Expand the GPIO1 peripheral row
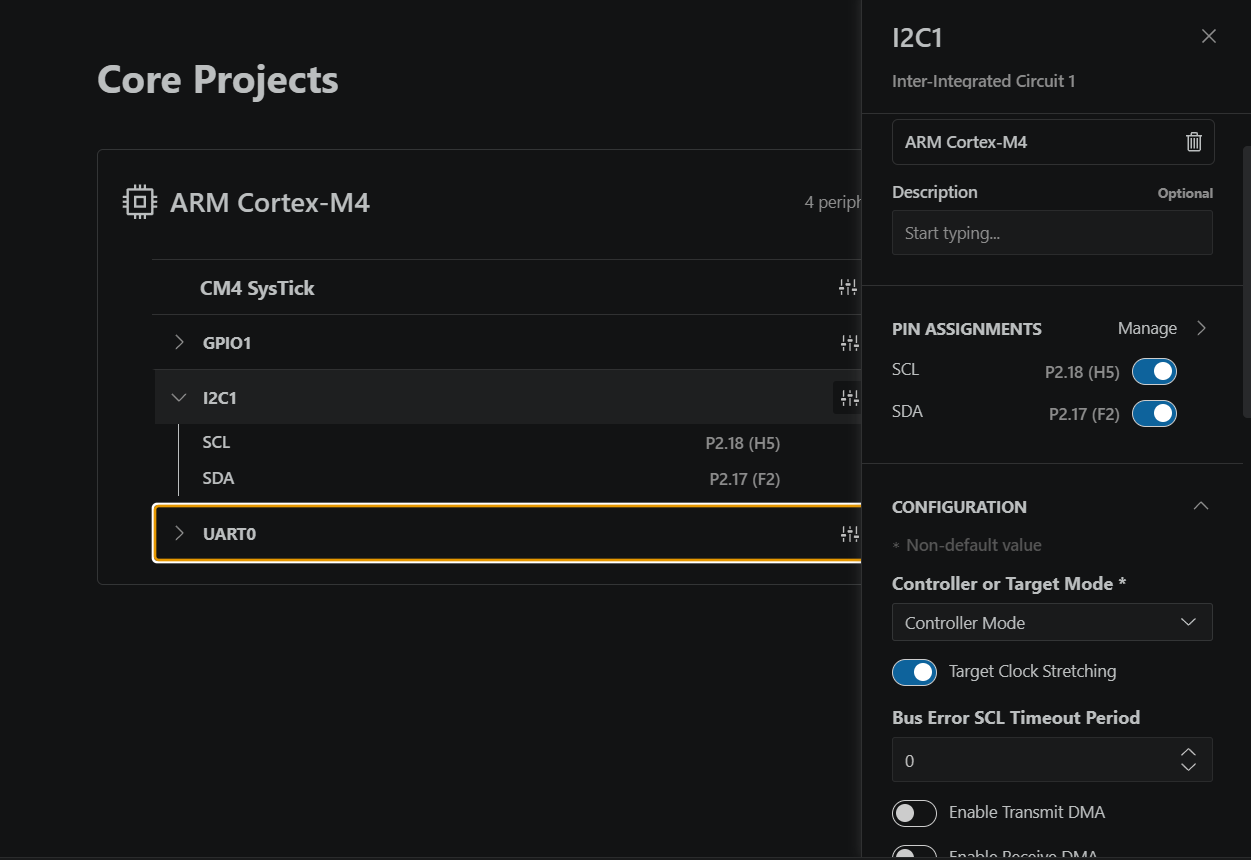The image size is (1251, 860). [179, 342]
